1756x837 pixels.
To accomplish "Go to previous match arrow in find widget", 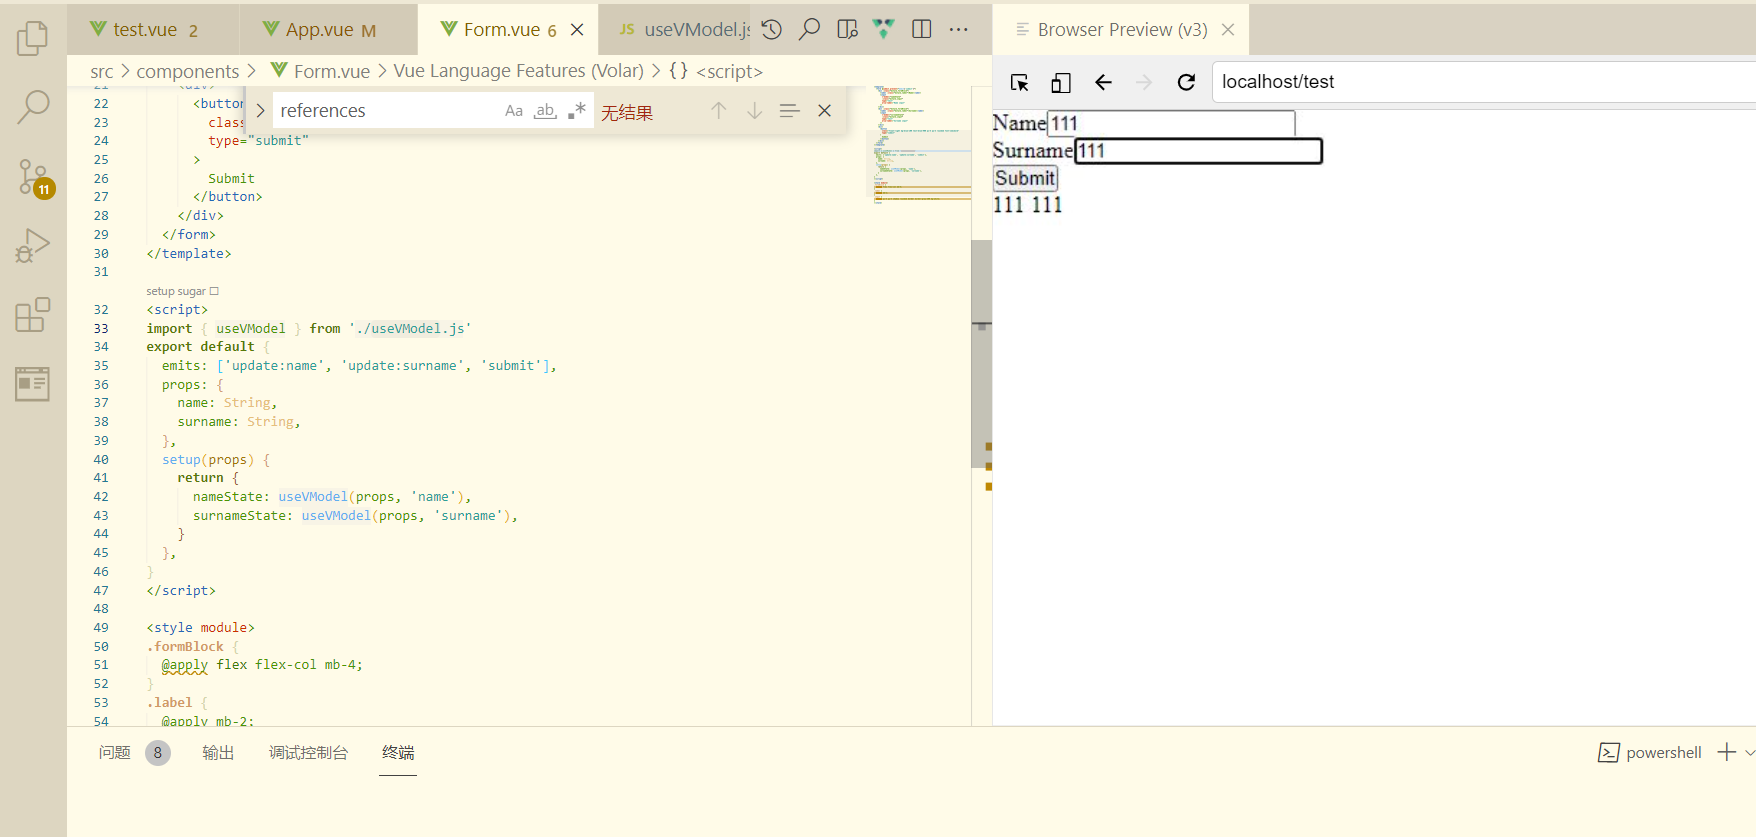I will point(719,111).
